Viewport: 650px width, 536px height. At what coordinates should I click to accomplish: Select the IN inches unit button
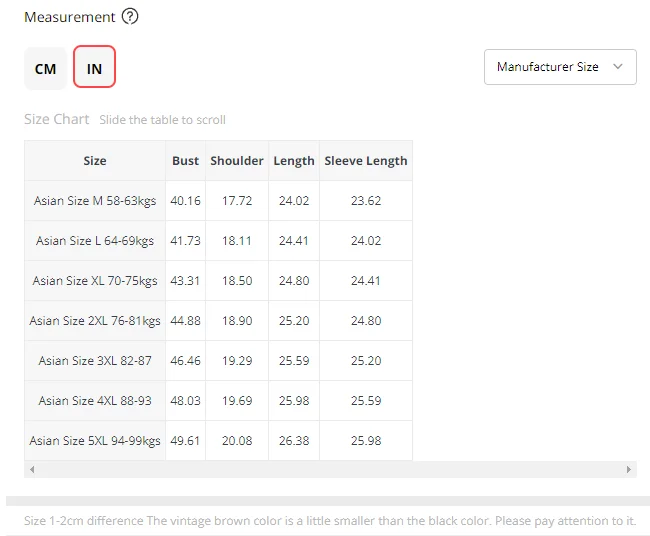[95, 67]
